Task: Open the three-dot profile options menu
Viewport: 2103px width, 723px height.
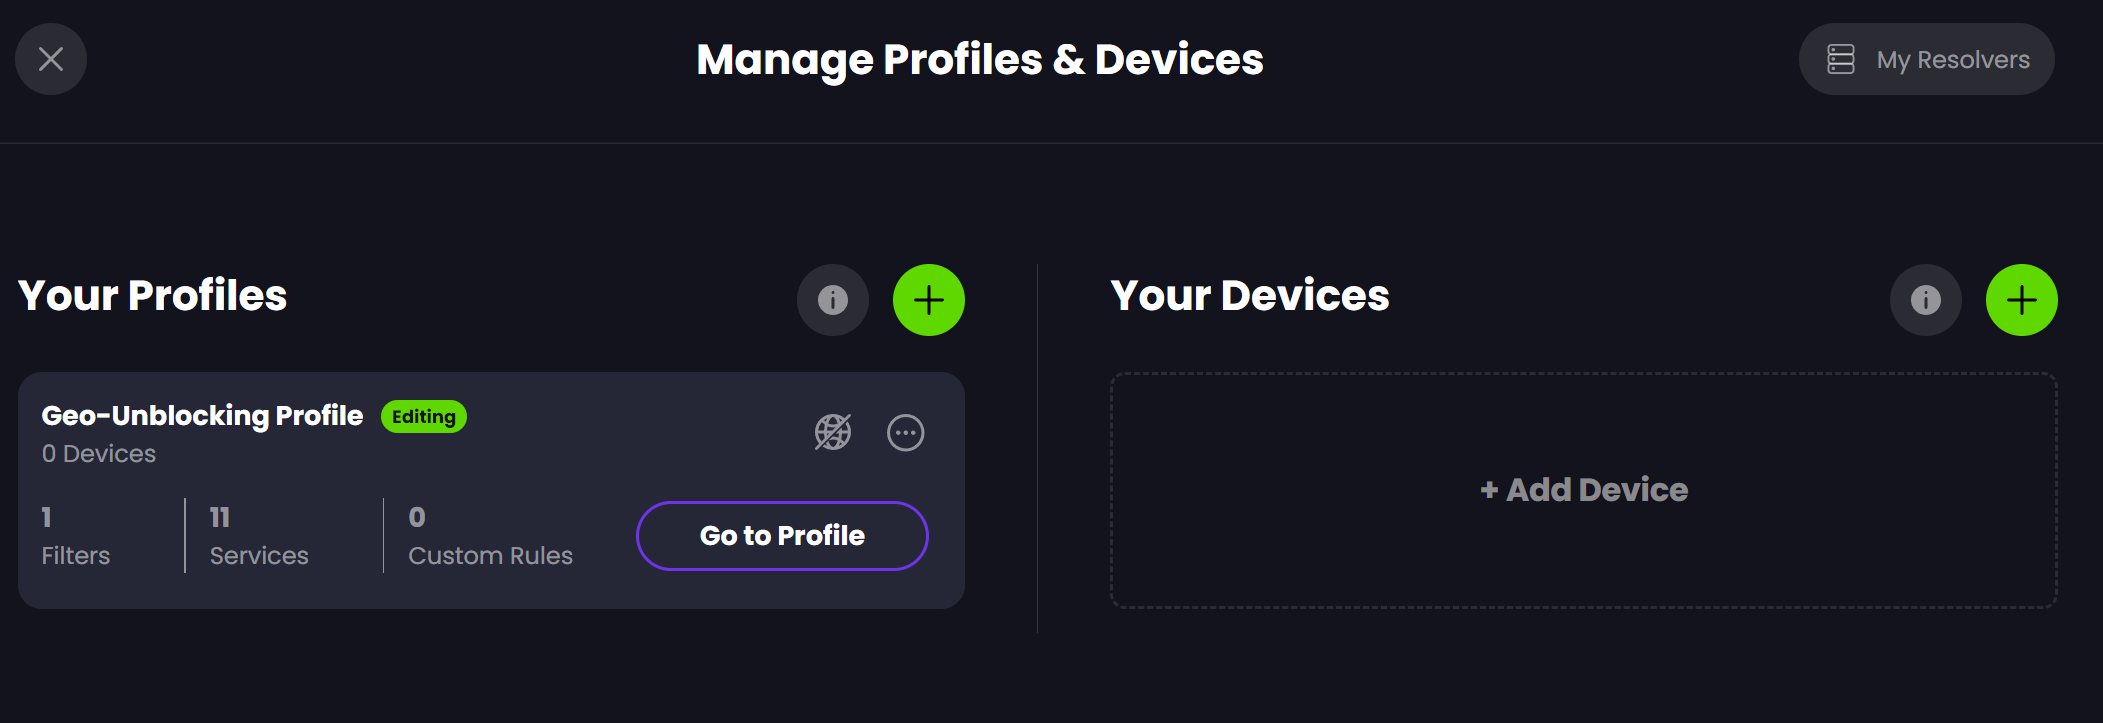Action: [x=906, y=433]
